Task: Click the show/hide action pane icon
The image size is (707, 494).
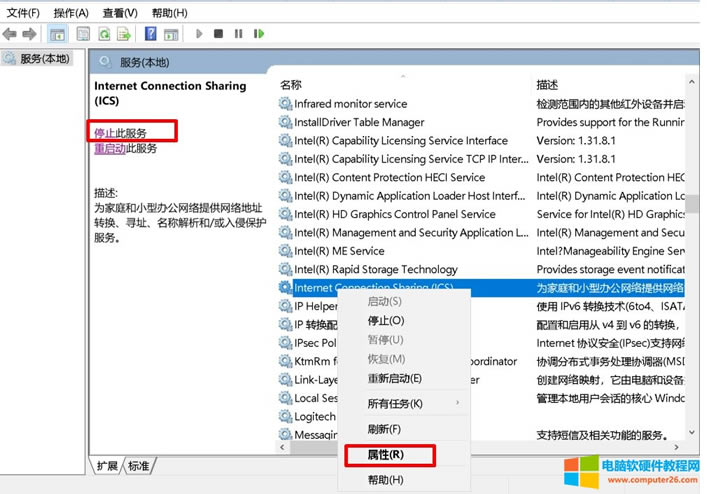Action: (x=171, y=34)
